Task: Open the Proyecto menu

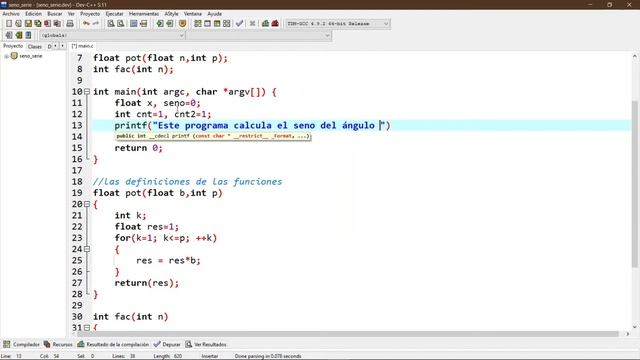Action: click(90, 14)
